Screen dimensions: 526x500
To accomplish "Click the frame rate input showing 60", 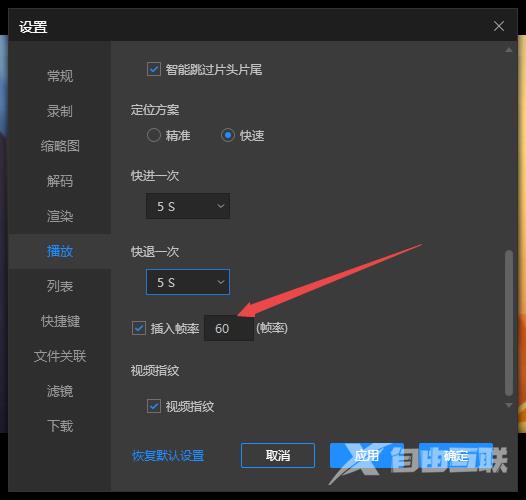I will click(229, 328).
